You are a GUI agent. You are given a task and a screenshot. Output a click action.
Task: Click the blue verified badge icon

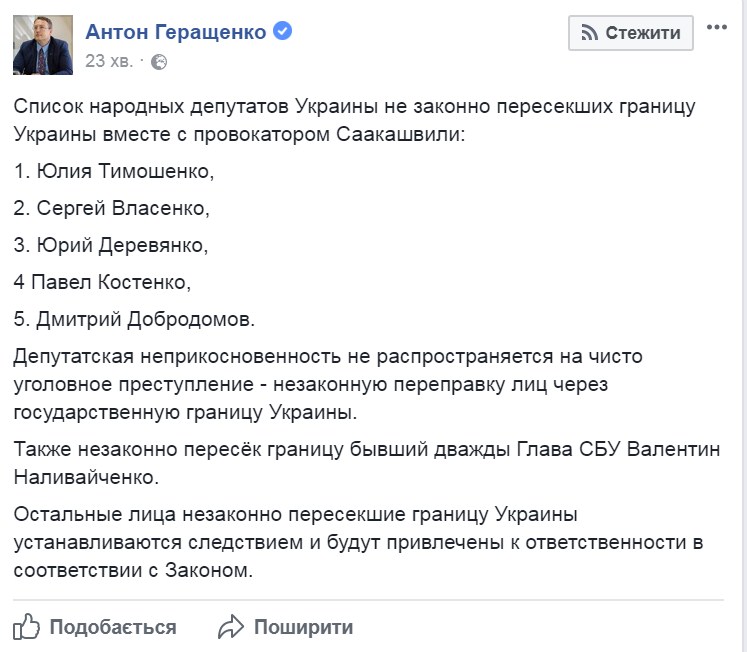[283, 31]
